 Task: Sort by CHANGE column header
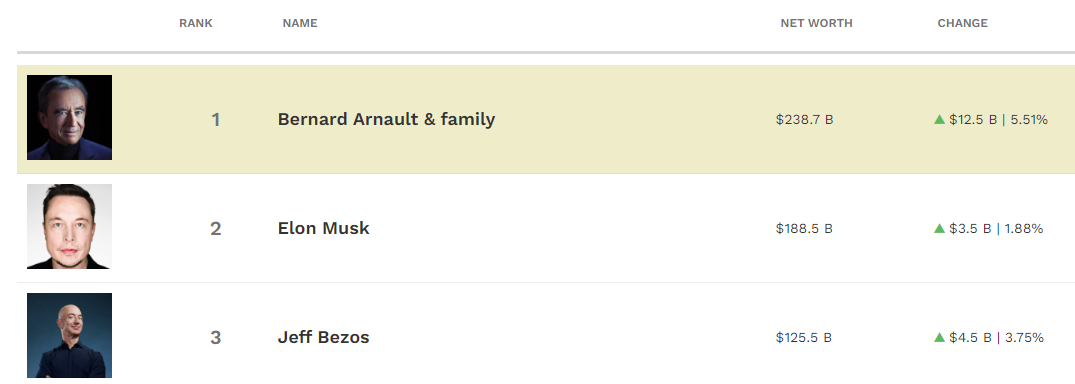tap(963, 23)
